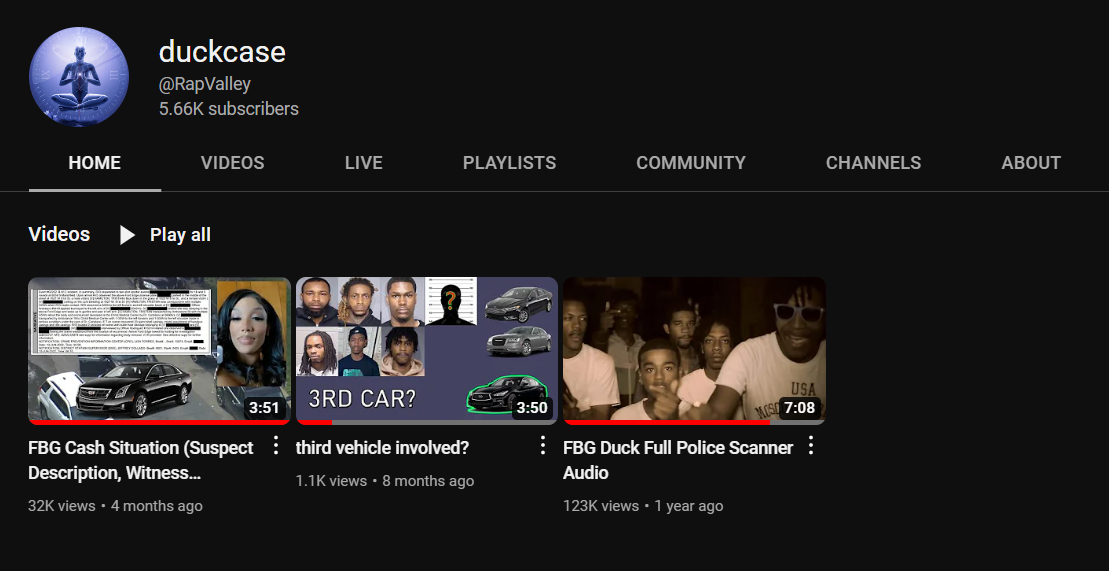Open the duckcase channel avatar
The height and width of the screenshot is (571, 1109).
pos(79,77)
